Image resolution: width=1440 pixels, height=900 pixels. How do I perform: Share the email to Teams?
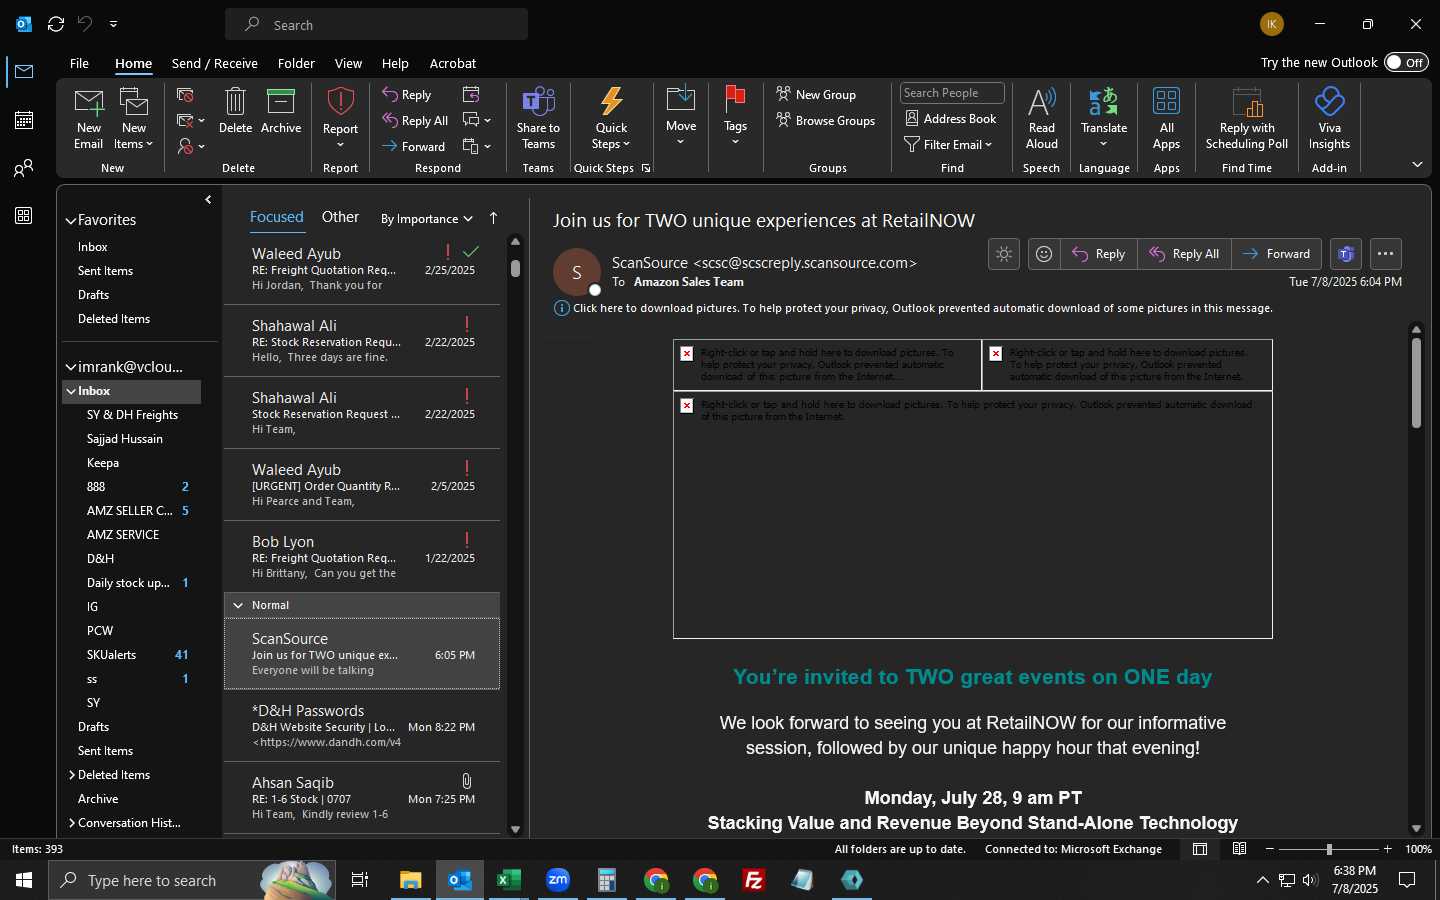538,119
